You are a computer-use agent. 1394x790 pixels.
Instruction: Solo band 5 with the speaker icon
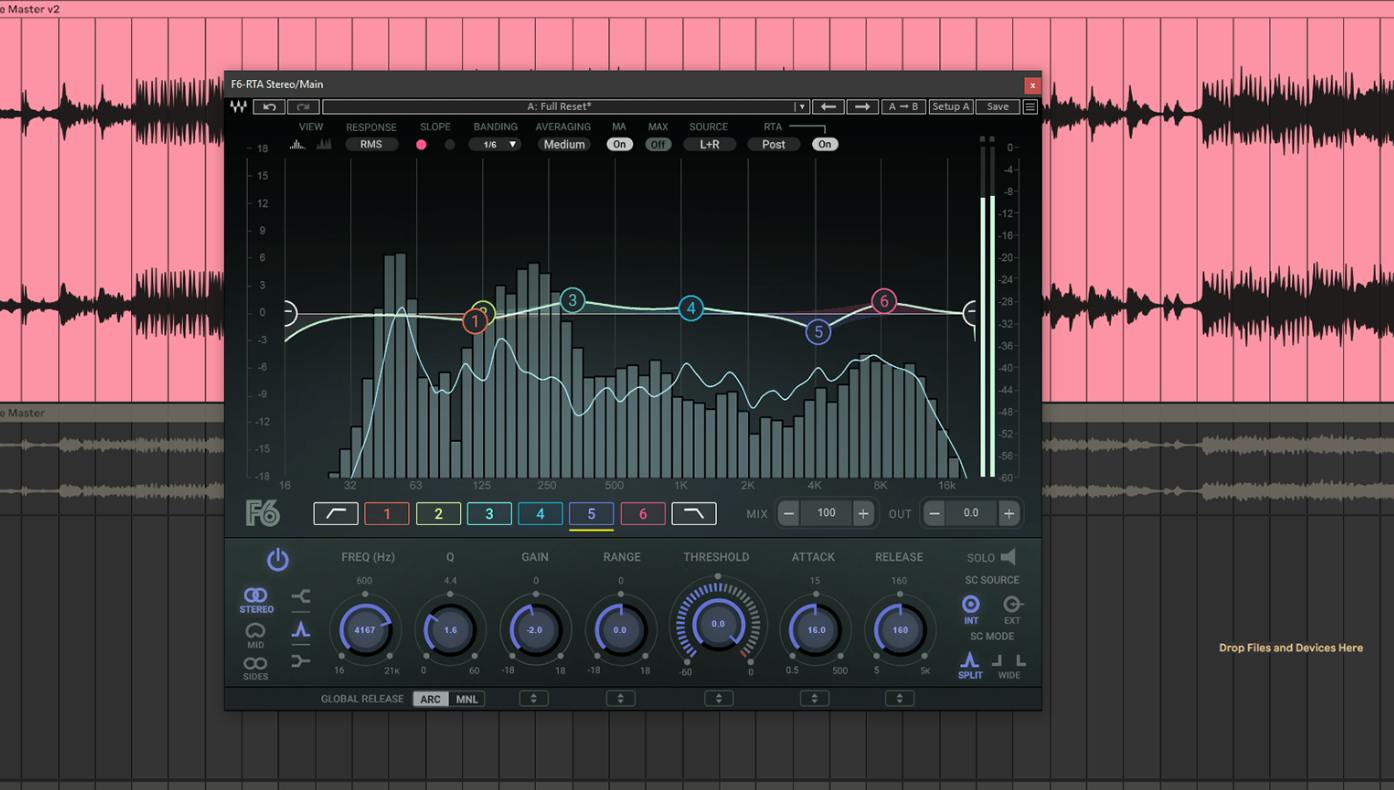click(x=1008, y=557)
